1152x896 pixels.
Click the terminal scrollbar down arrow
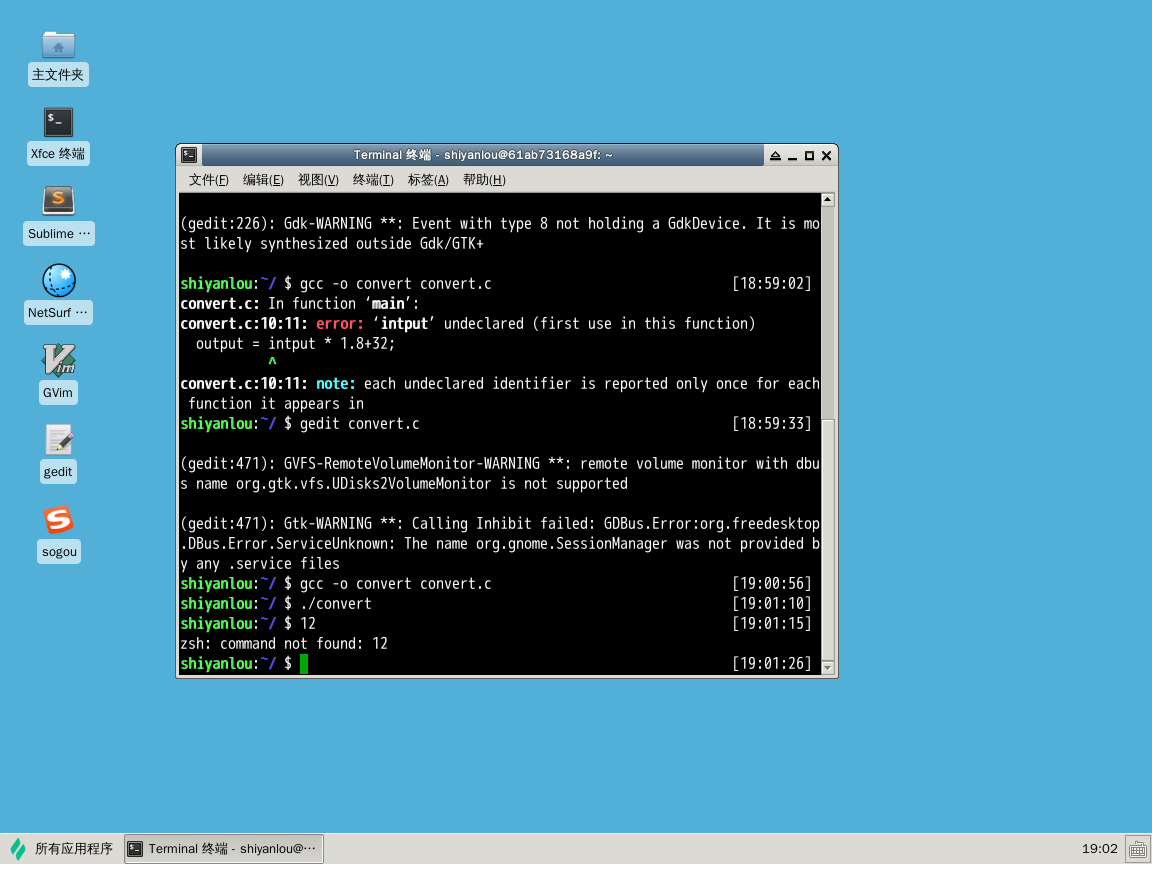pos(827,667)
